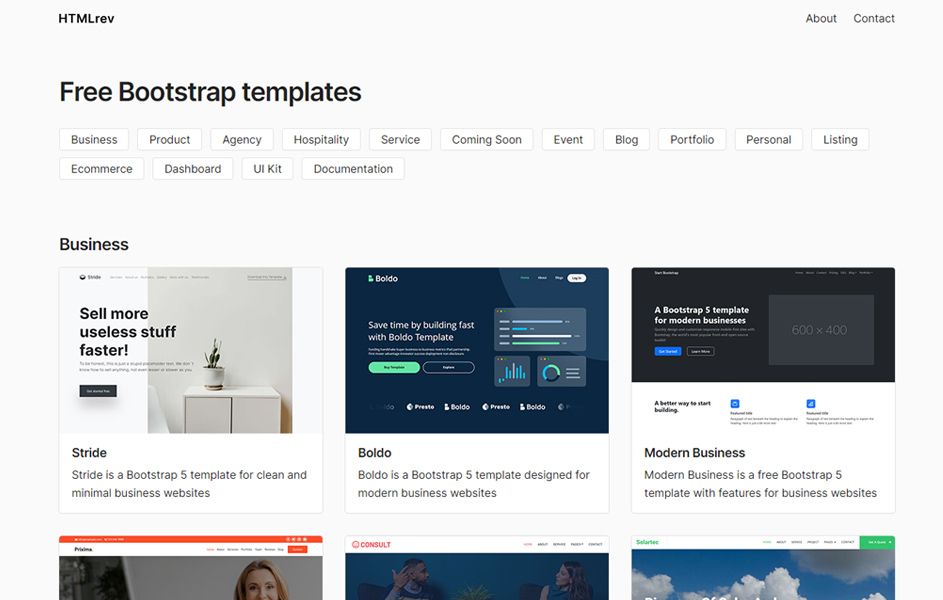Image resolution: width=943 pixels, height=600 pixels.
Task: Open the Contact page link
Action: 874,19
